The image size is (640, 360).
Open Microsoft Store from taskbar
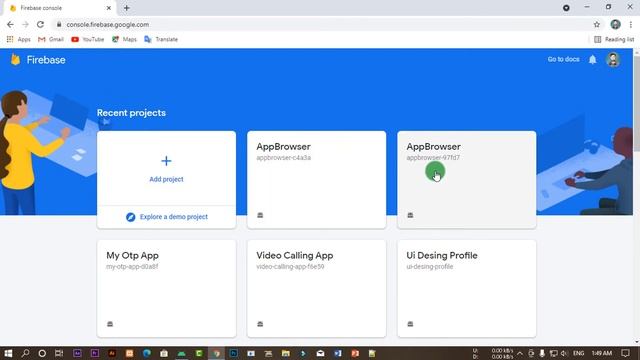(x=164, y=353)
